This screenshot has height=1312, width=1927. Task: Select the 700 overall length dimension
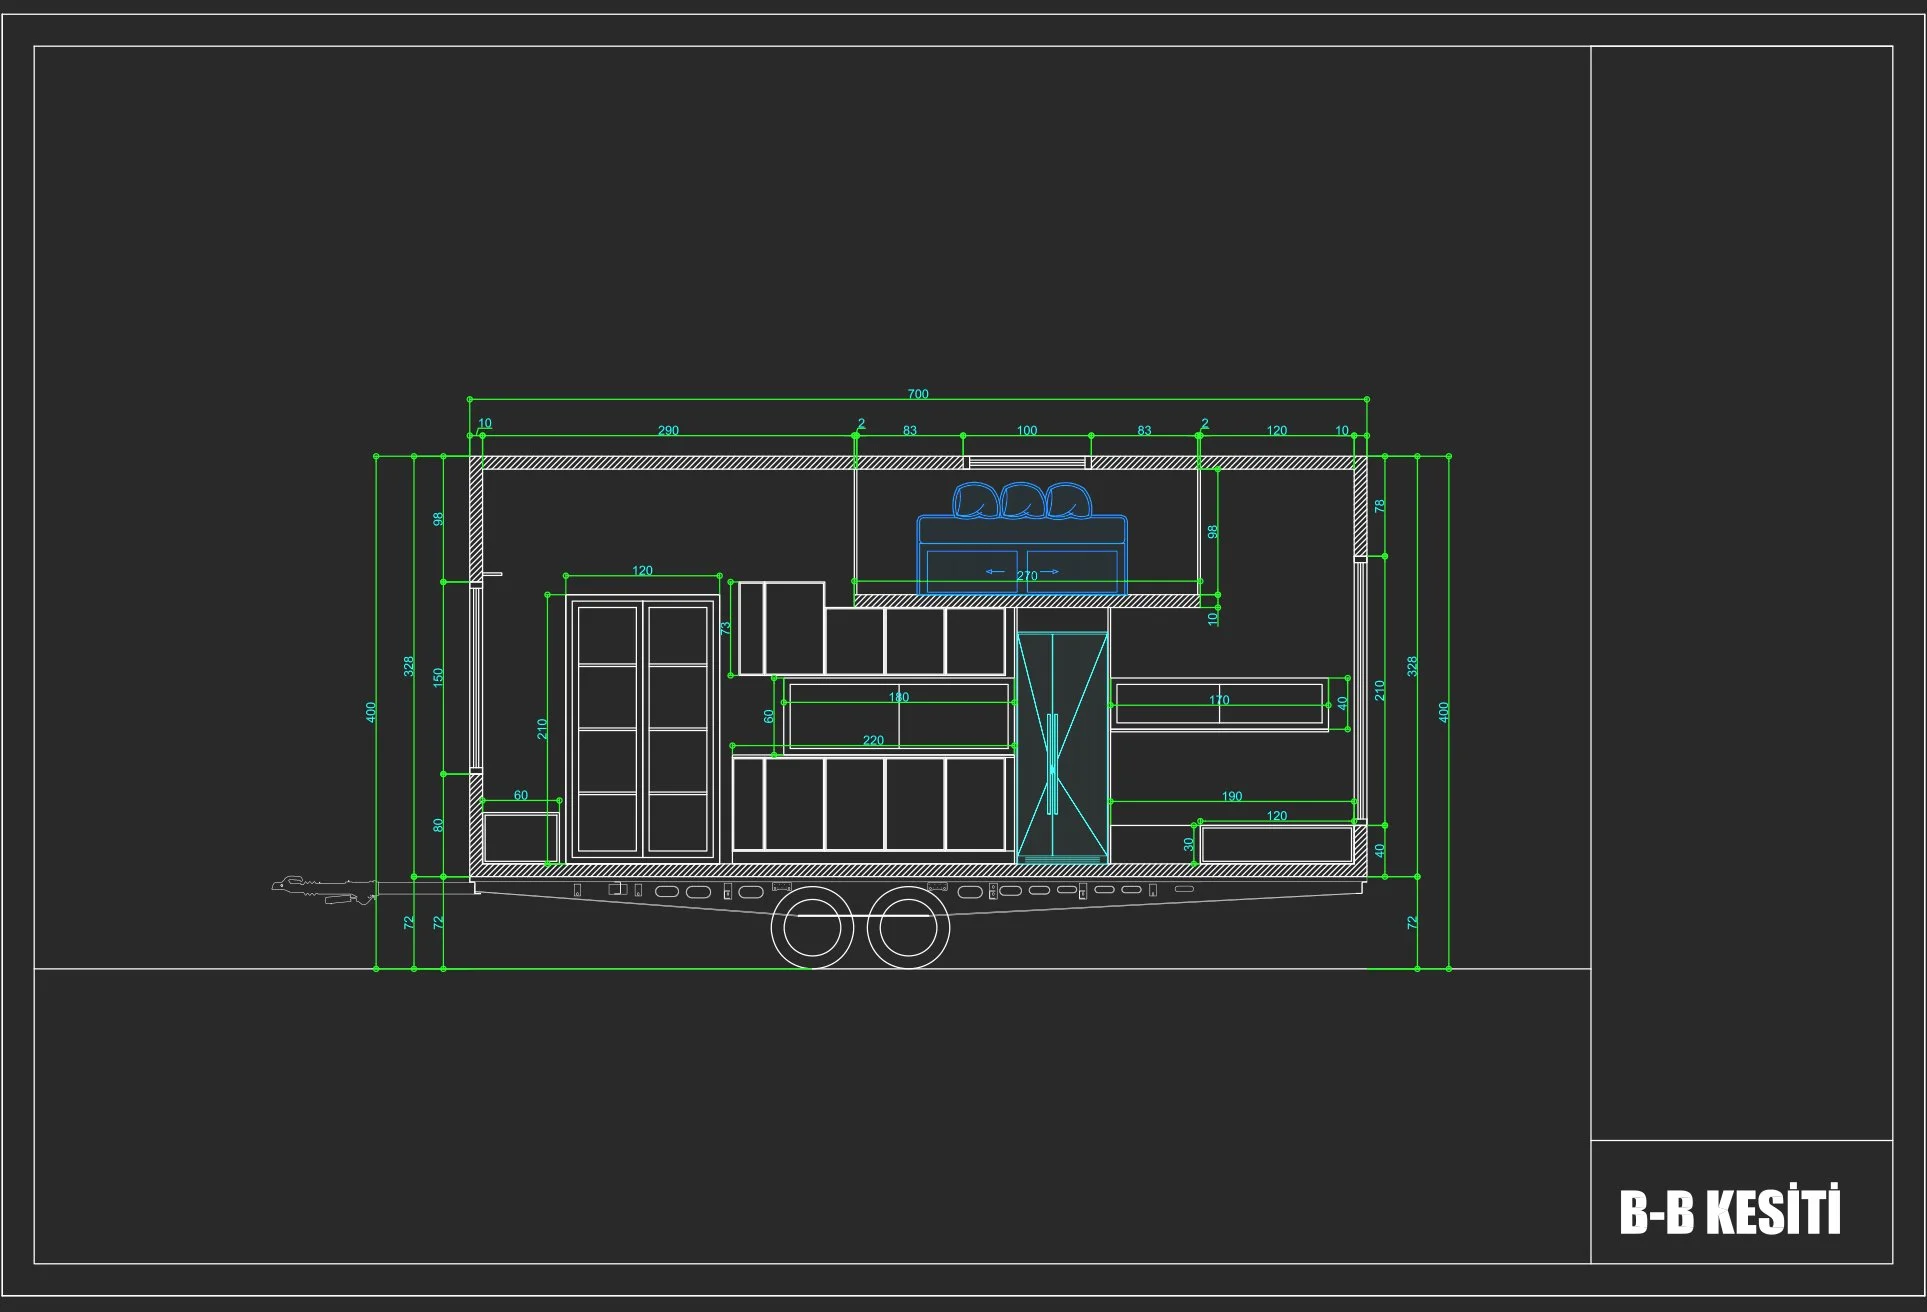pyautogui.click(x=918, y=394)
